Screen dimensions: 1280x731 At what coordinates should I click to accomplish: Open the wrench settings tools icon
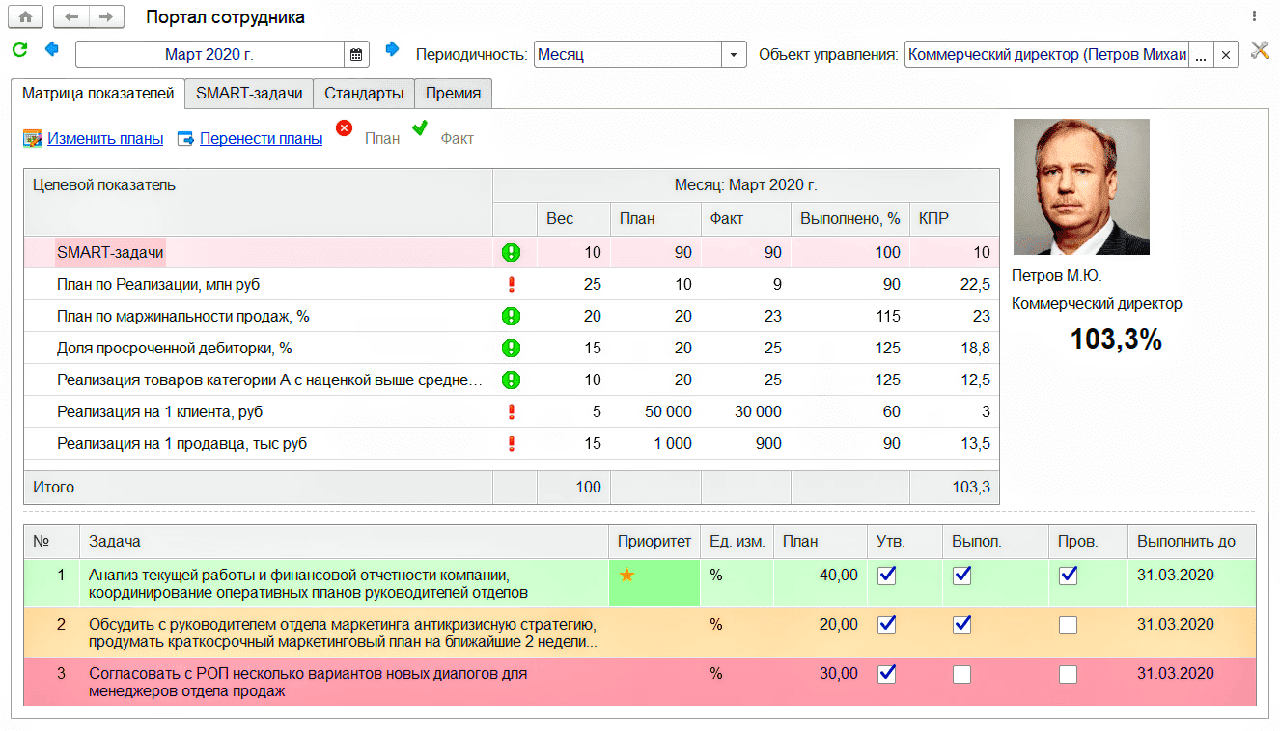1260,51
